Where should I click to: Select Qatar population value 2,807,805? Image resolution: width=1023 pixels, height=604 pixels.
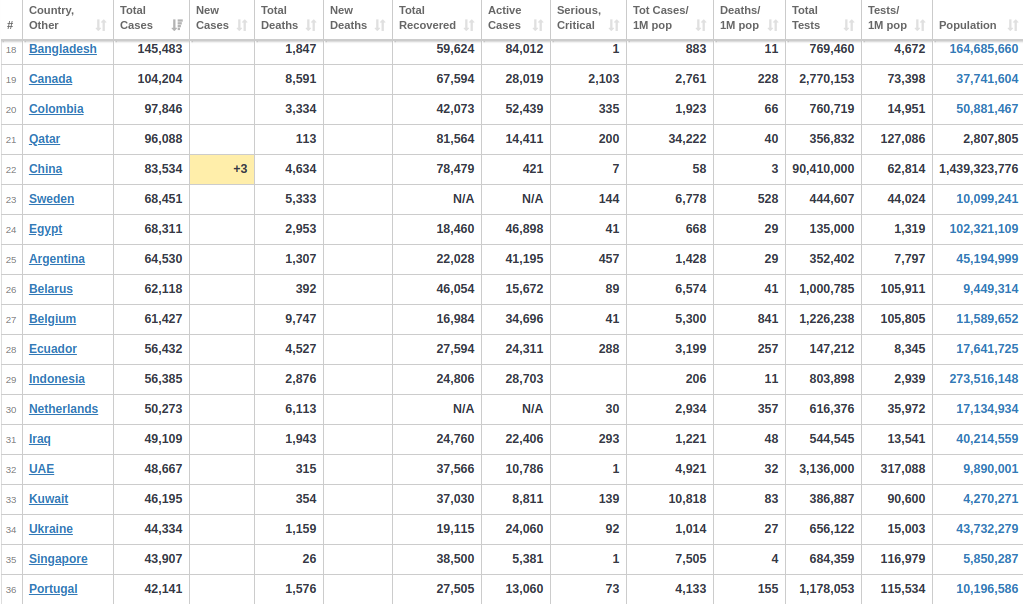click(990, 139)
